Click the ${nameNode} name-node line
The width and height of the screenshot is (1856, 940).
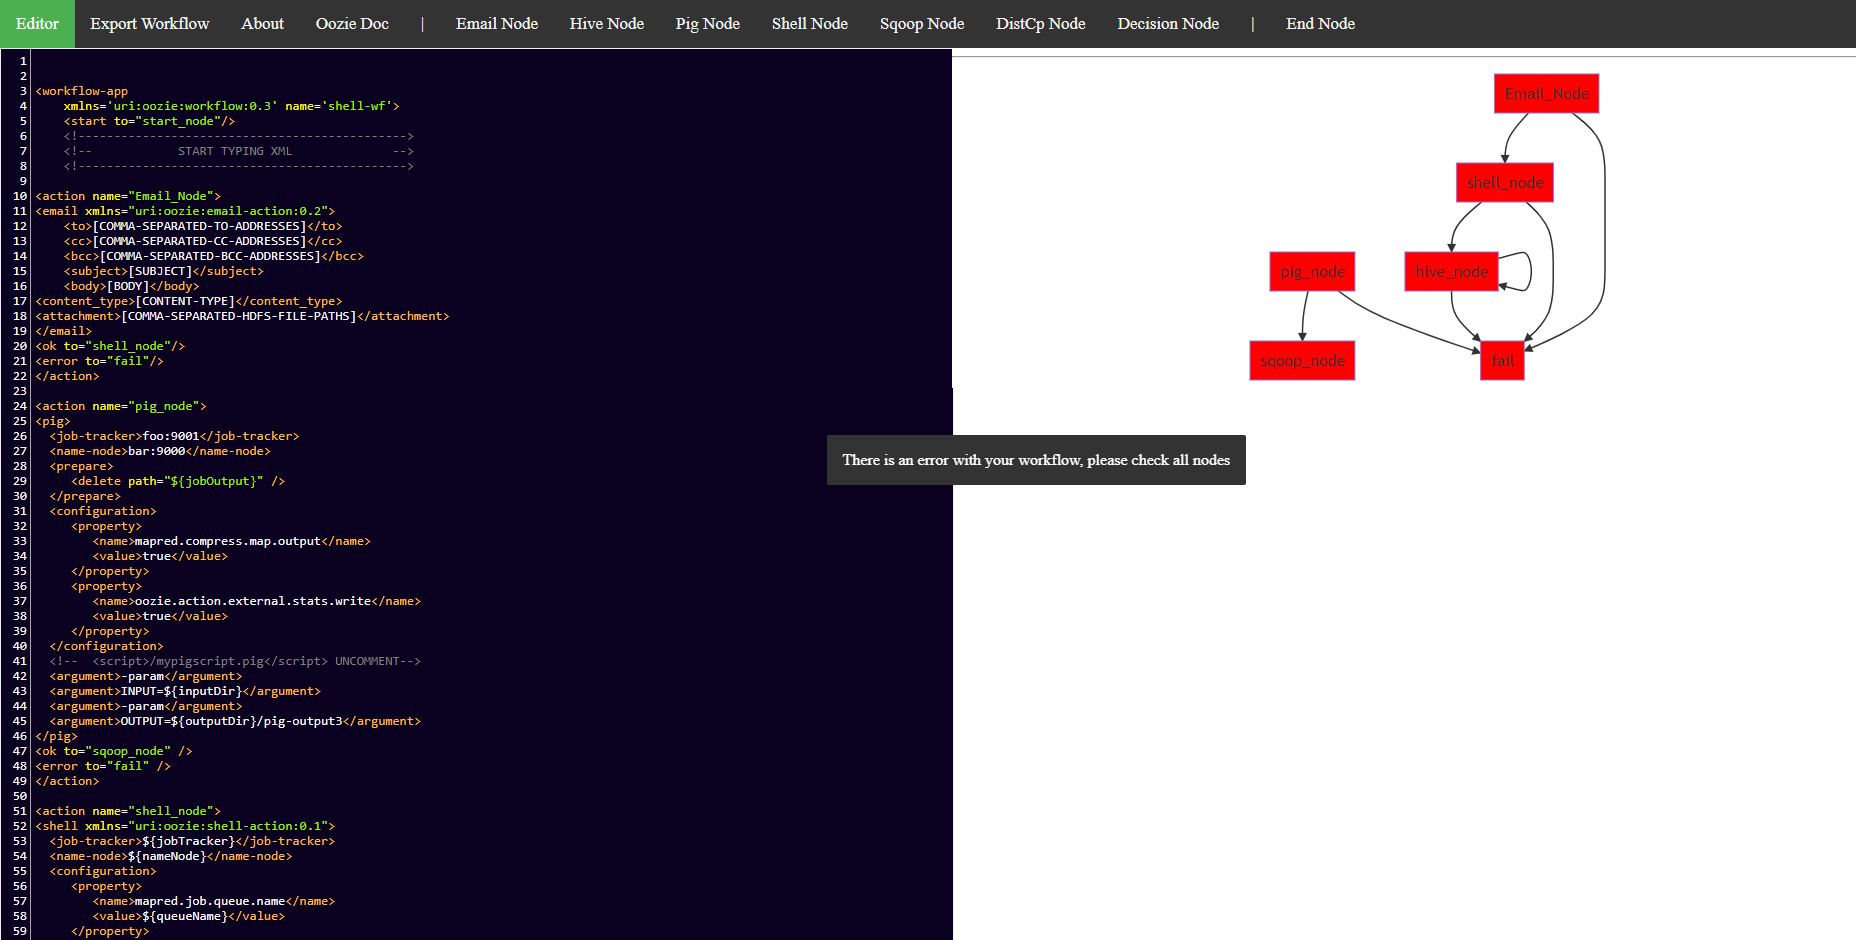pyautogui.click(x=171, y=856)
